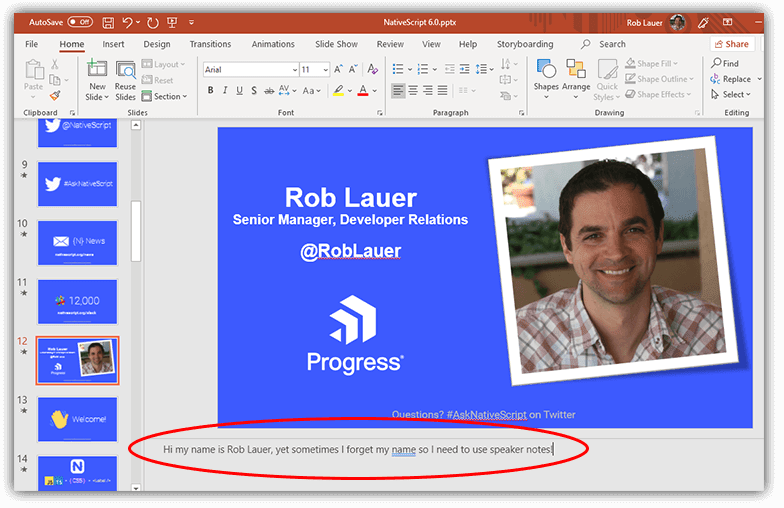Justify the text
The height and width of the screenshot is (508, 784).
click(x=442, y=90)
